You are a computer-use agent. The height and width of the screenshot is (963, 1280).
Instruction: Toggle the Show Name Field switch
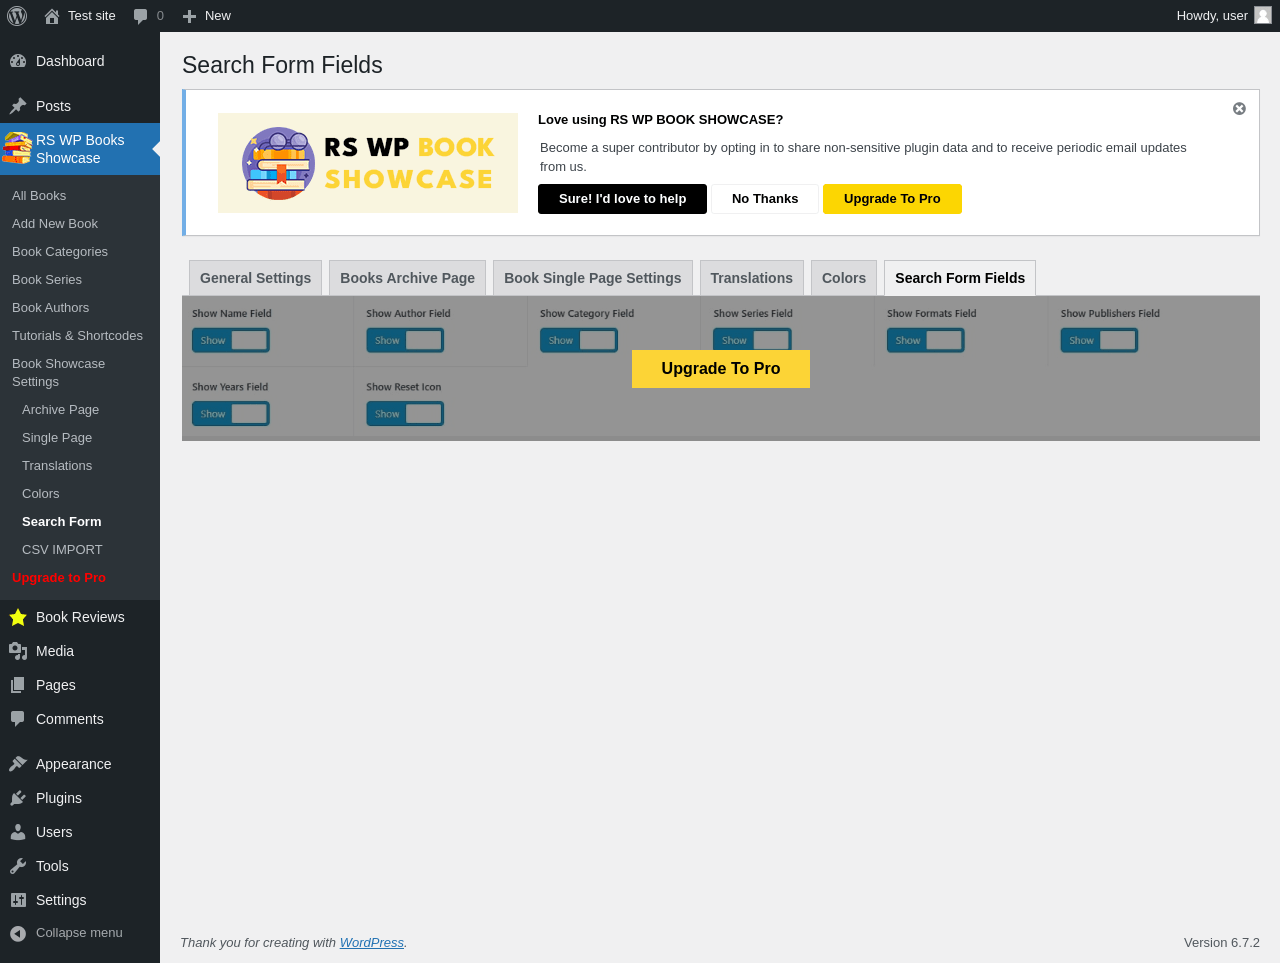click(x=231, y=340)
